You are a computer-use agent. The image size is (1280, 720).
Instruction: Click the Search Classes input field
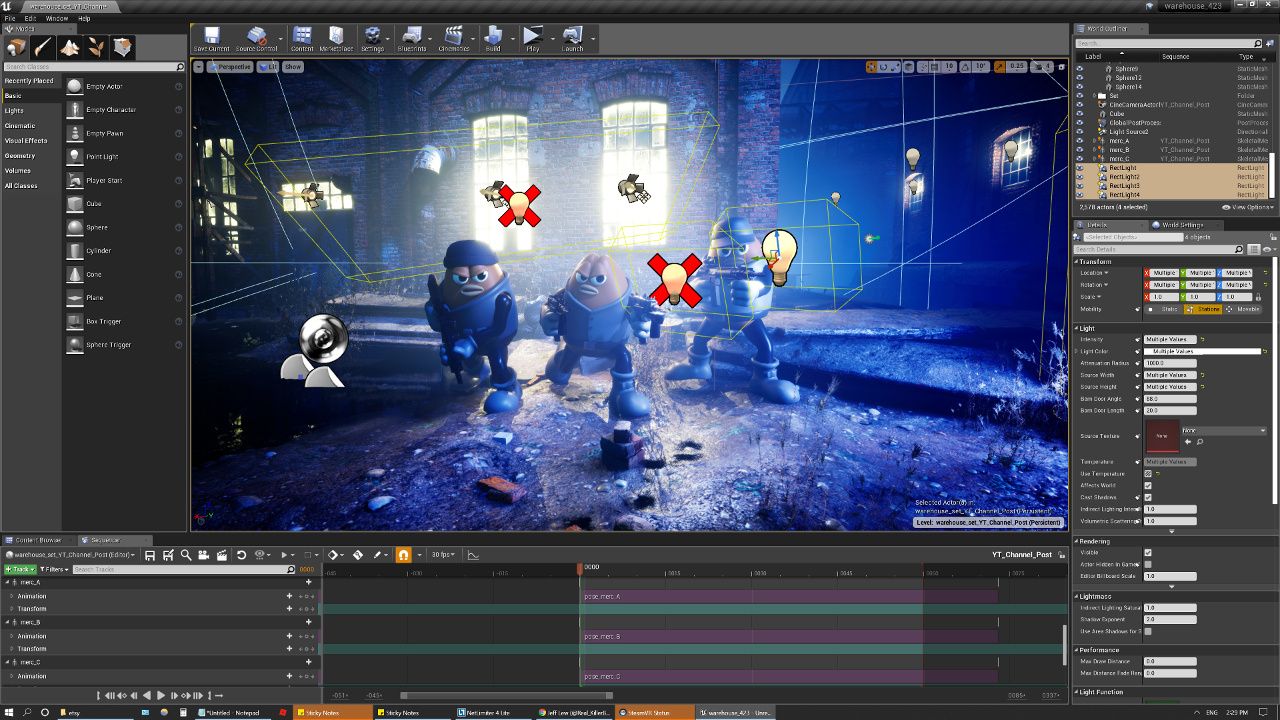tap(90, 67)
